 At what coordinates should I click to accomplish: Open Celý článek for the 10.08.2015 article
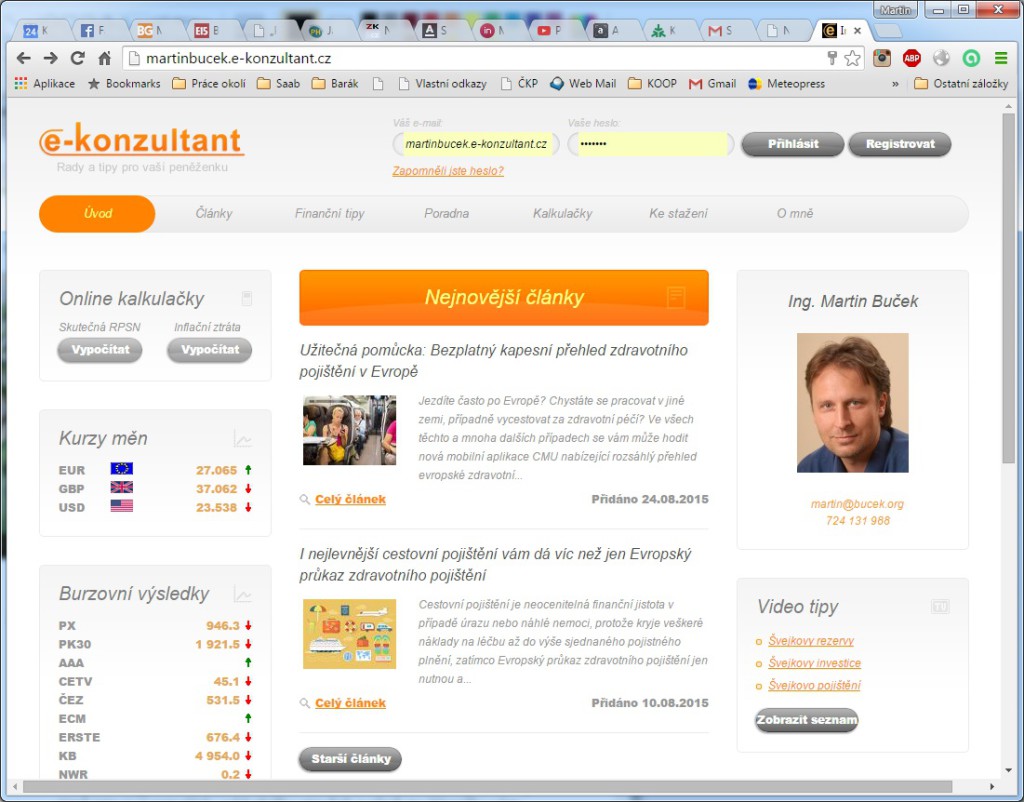(x=350, y=703)
